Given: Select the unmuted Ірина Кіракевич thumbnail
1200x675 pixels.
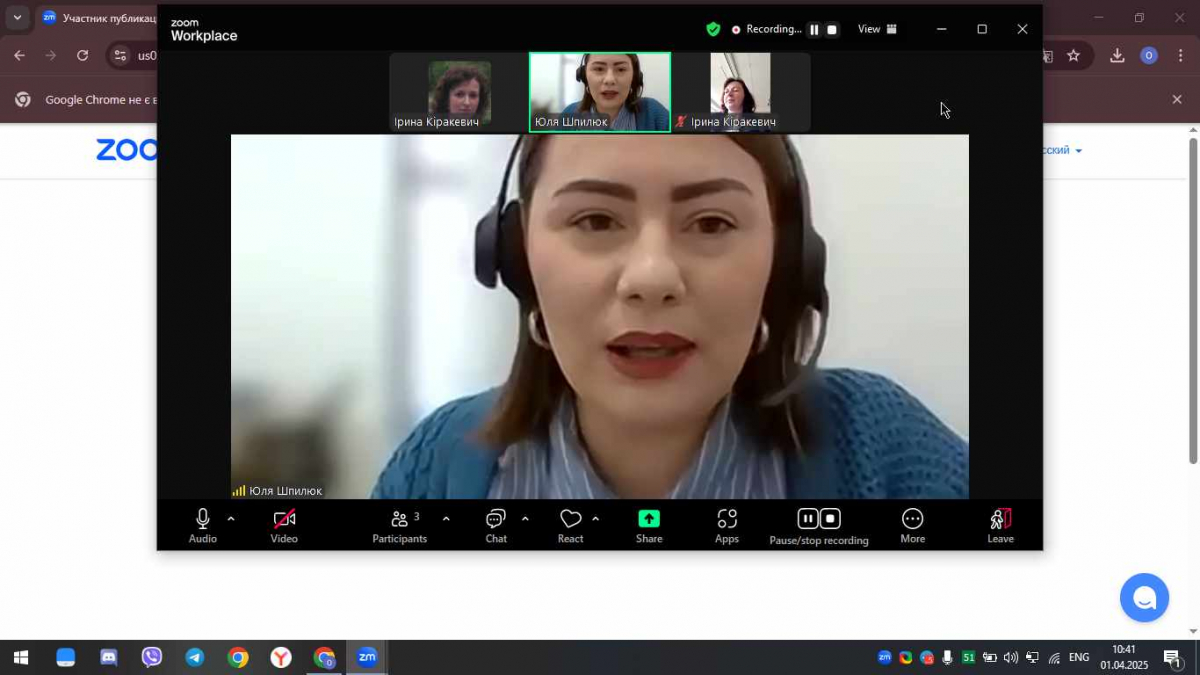Looking at the screenshot, I should 460,92.
